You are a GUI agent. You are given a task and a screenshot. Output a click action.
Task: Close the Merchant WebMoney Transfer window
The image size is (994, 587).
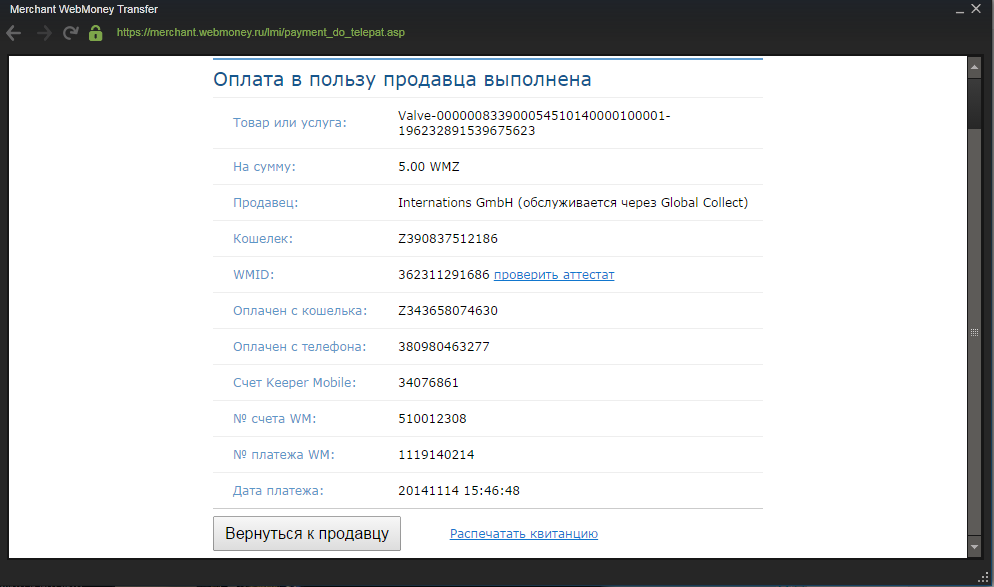(x=976, y=9)
